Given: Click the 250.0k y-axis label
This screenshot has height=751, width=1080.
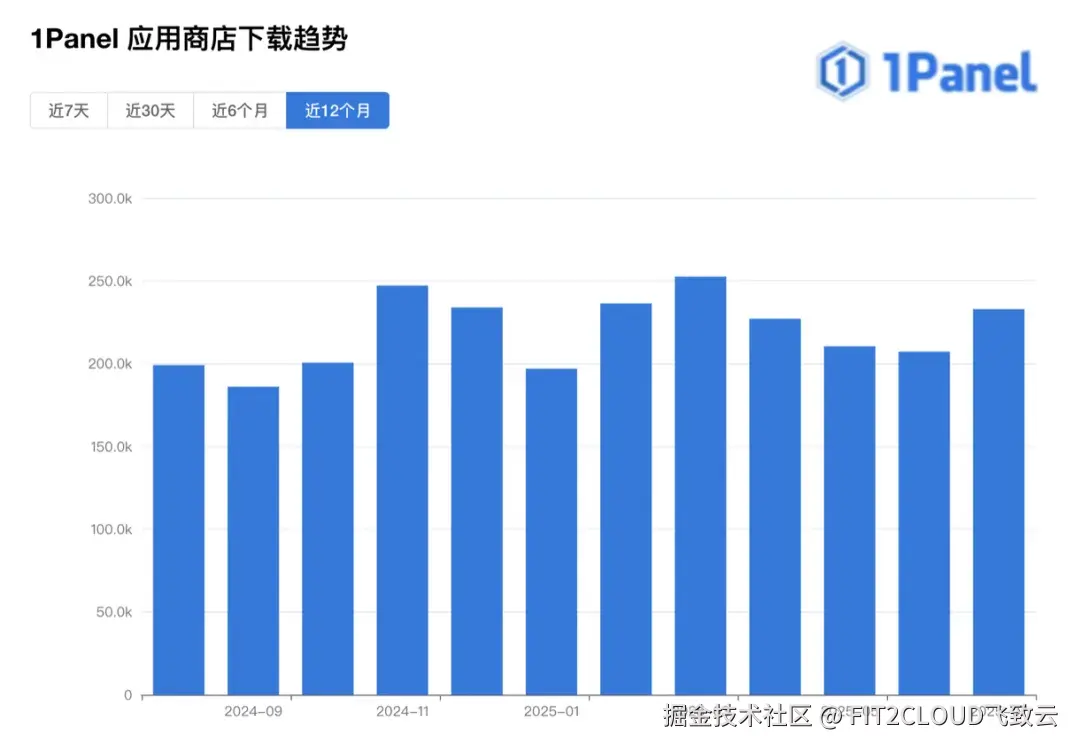Looking at the screenshot, I should pos(110,281).
